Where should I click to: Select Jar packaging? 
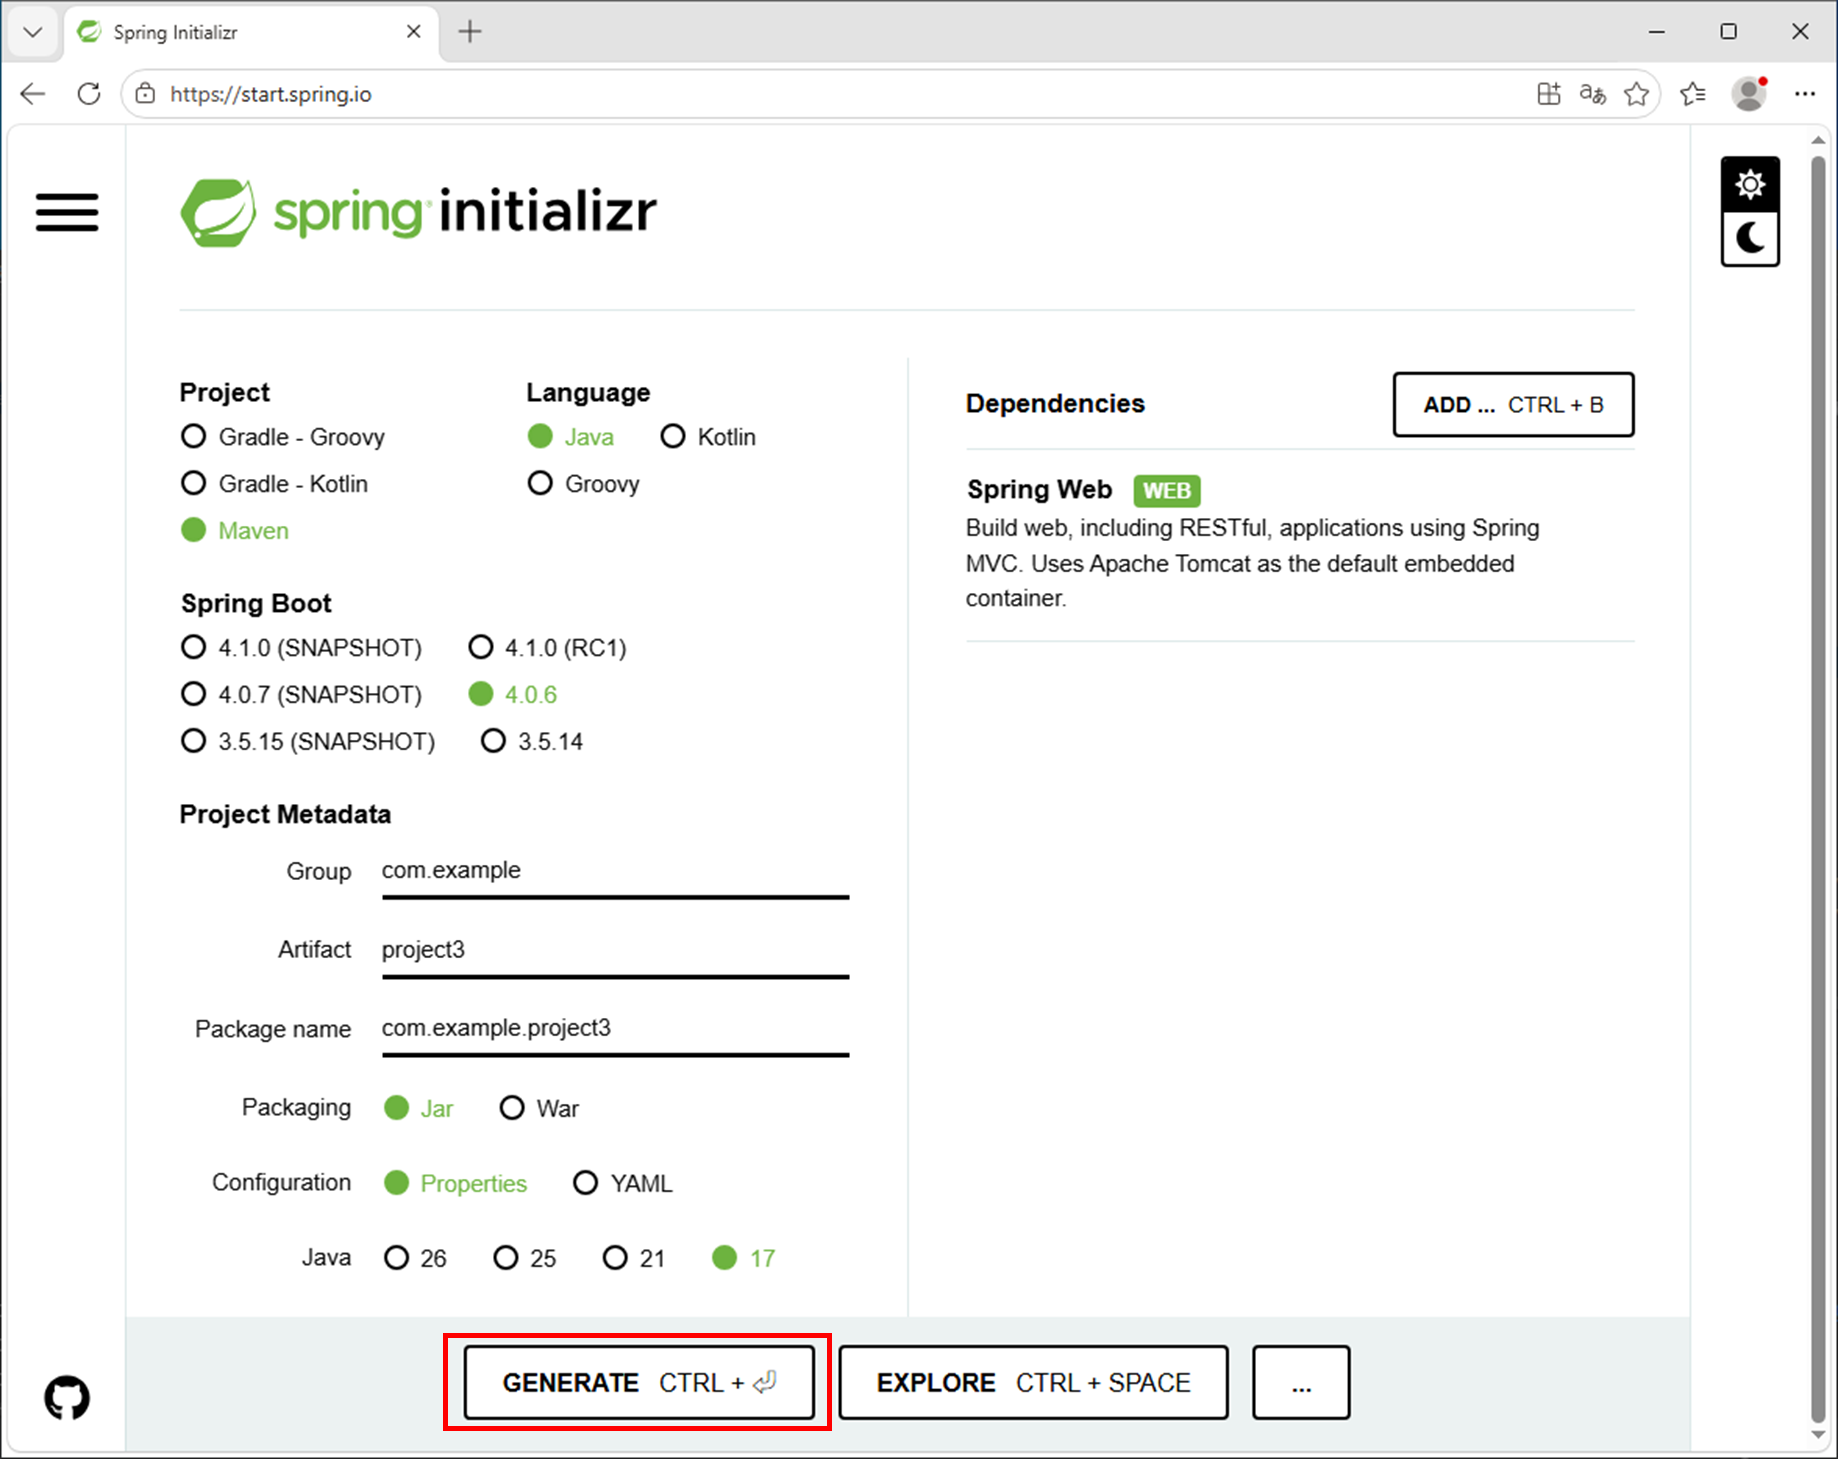coord(419,1108)
